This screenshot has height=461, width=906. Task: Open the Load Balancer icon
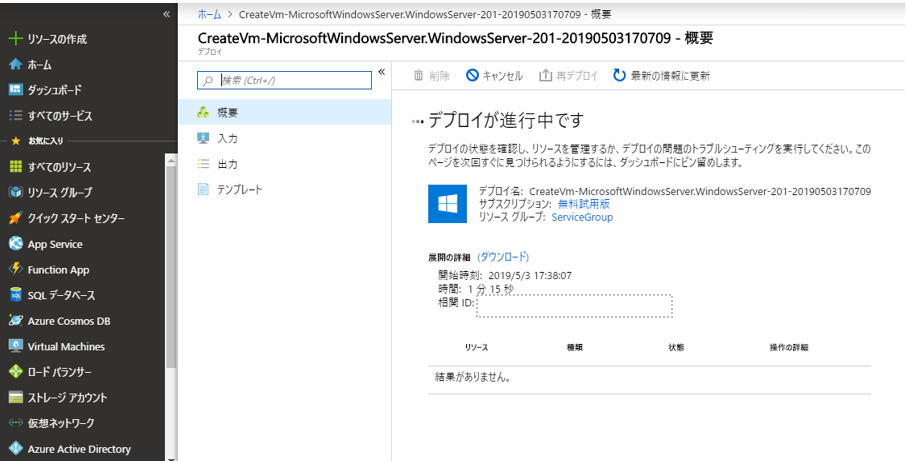point(16,372)
